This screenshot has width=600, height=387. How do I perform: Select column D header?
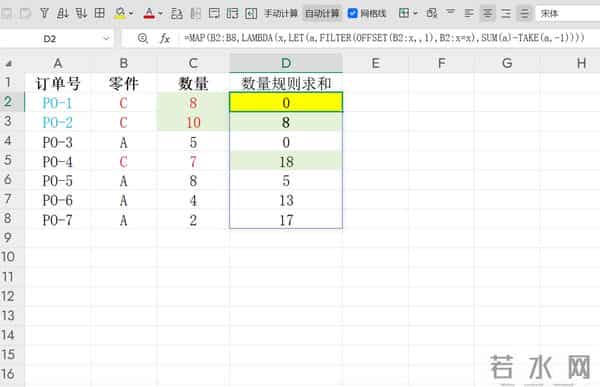286,63
